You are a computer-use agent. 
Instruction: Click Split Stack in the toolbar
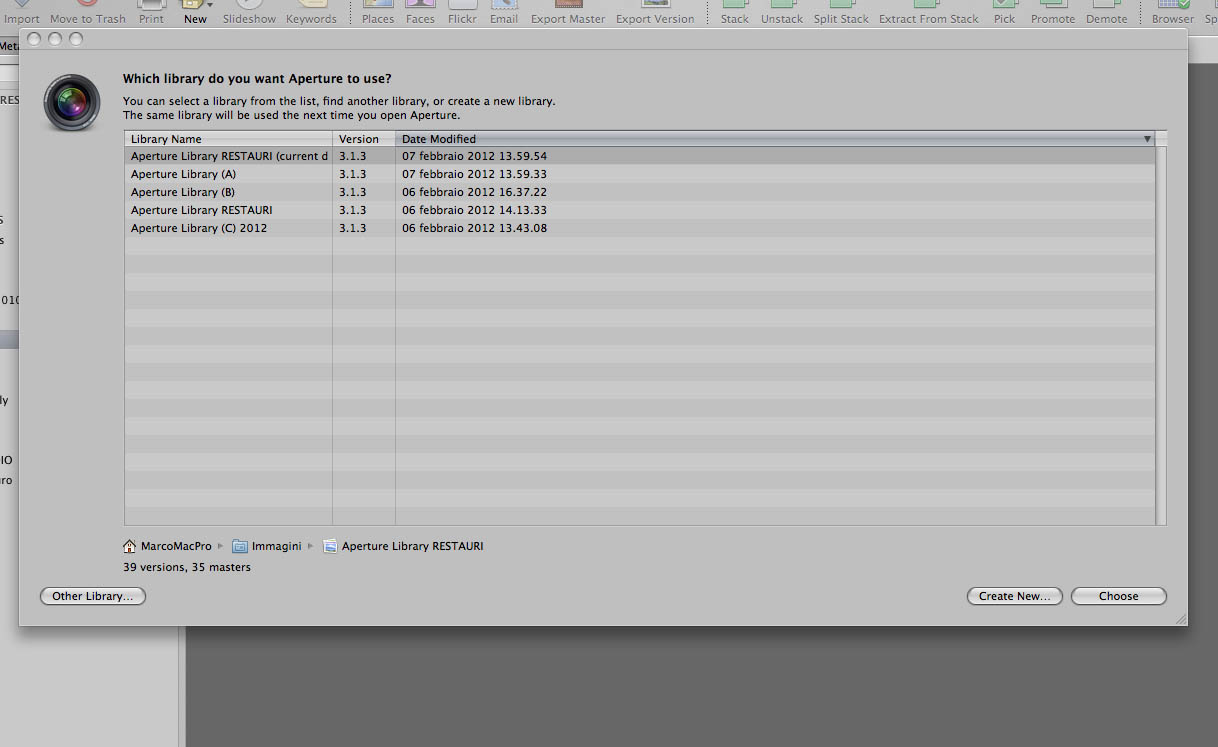point(841,13)
